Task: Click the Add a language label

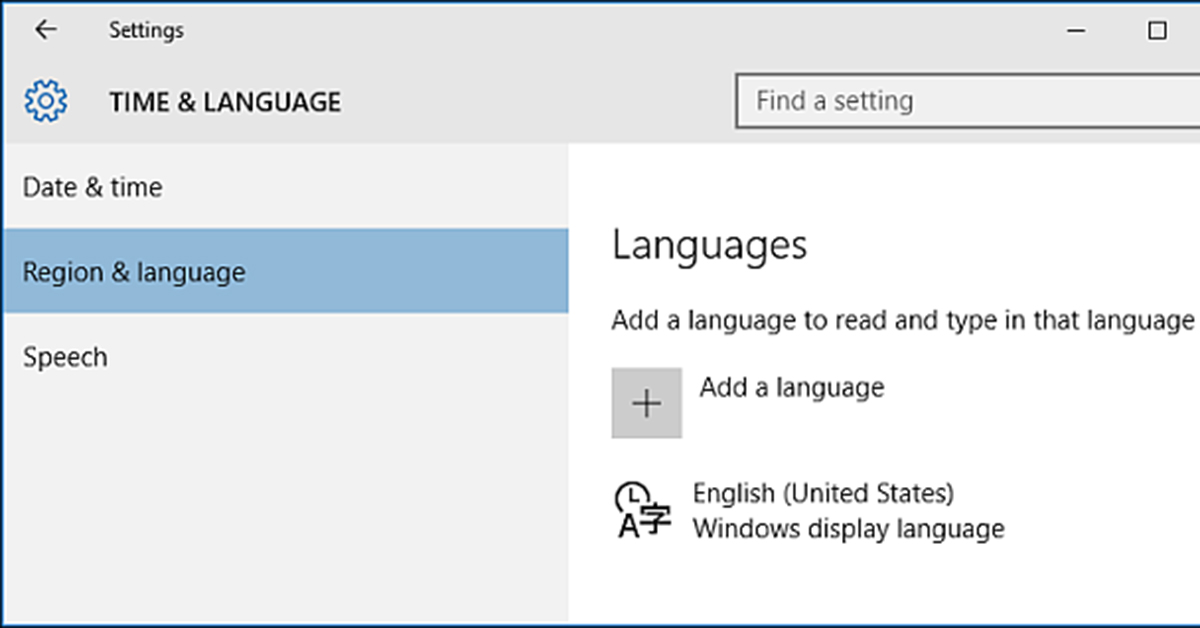Action: click(x=792, y=387)
